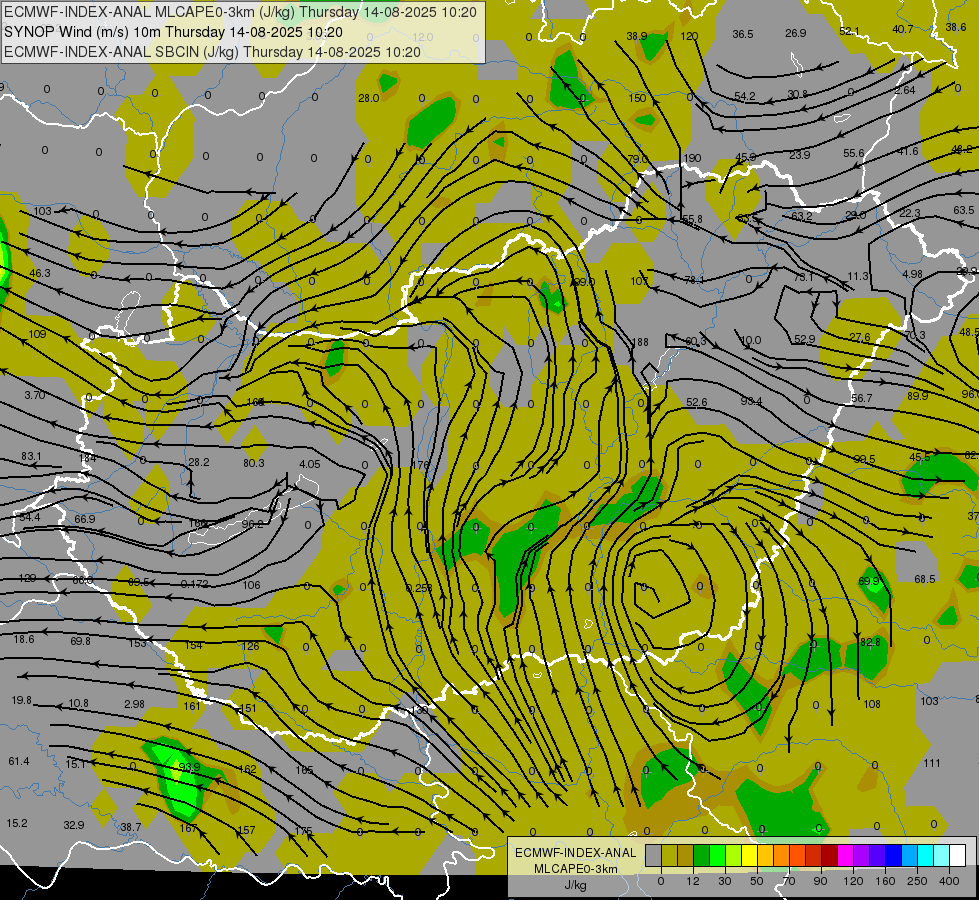979x900 pixels.
Task: Click the map value 175
Action: pos(303,831)
